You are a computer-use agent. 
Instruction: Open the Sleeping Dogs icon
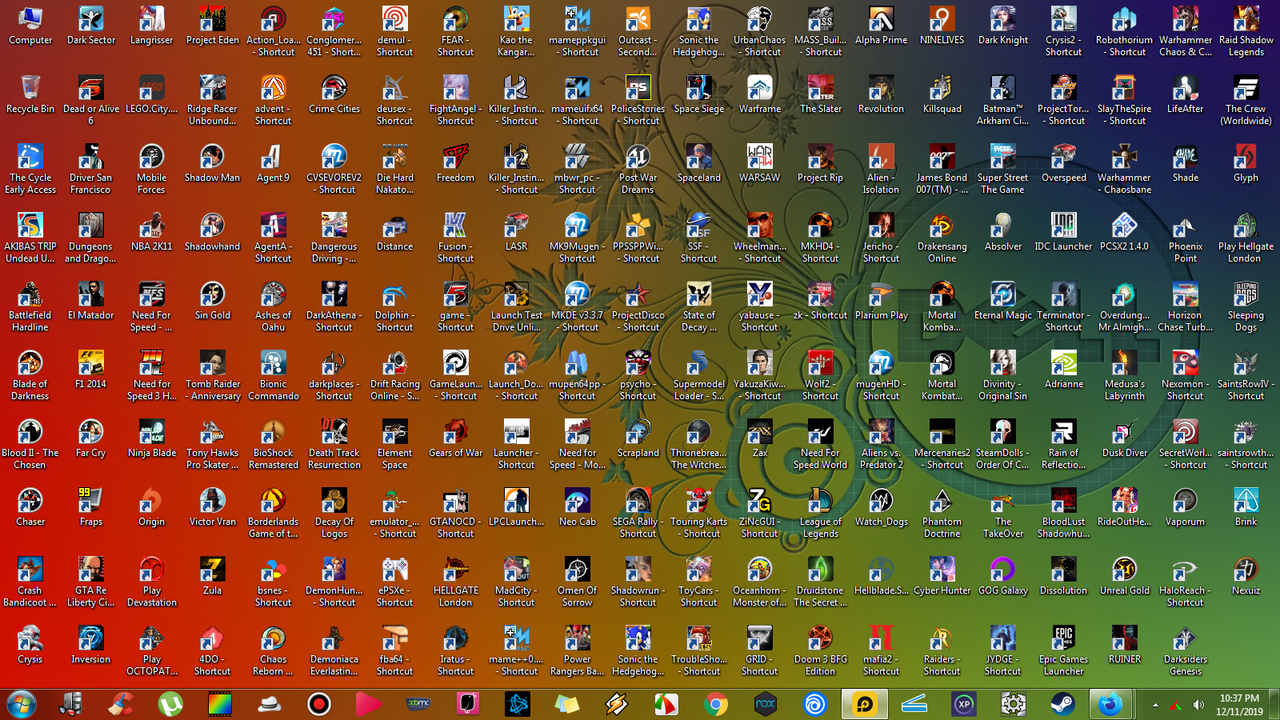coord(1246,307)
